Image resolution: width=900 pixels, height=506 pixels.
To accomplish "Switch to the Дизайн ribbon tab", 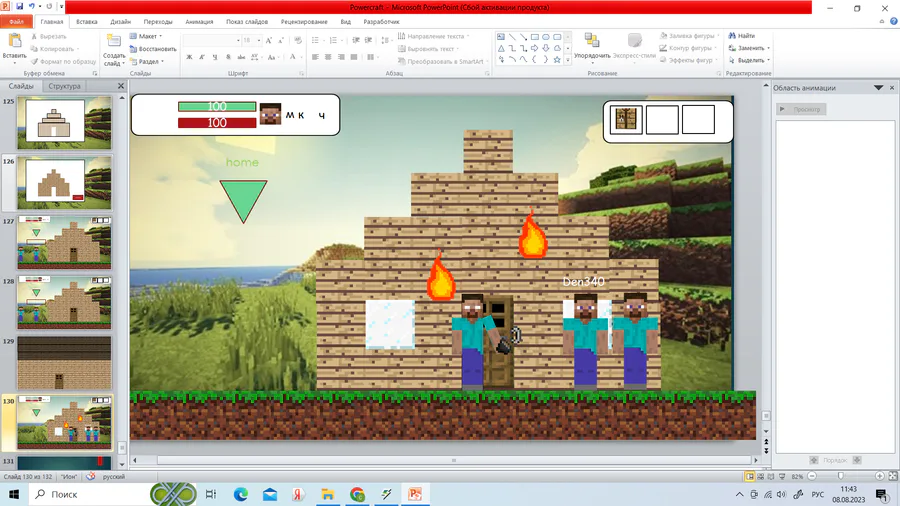I will pos(121,22).
